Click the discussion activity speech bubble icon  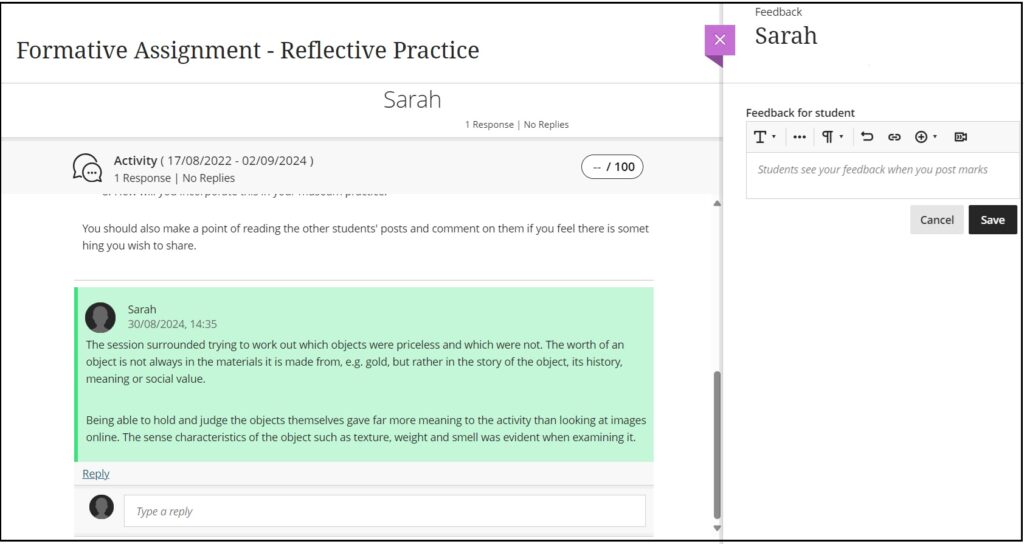[x=88, y=168]
